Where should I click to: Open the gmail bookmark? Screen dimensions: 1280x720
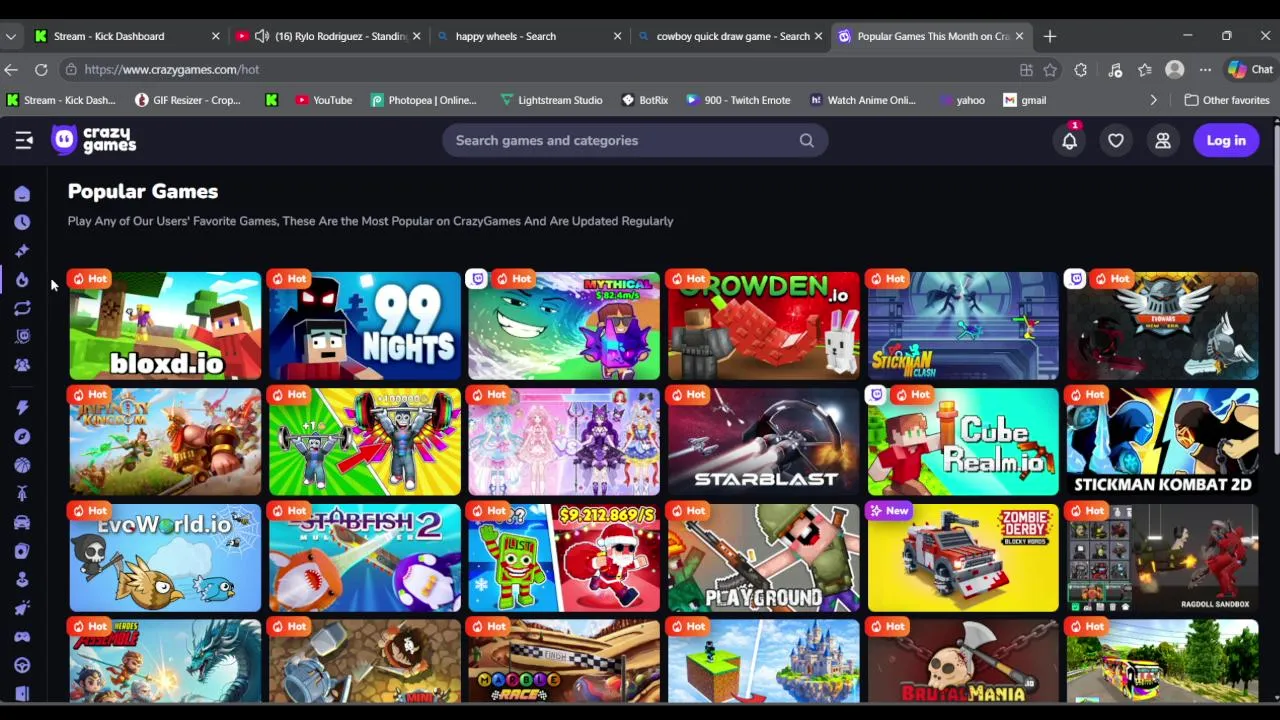[1025, 100]
